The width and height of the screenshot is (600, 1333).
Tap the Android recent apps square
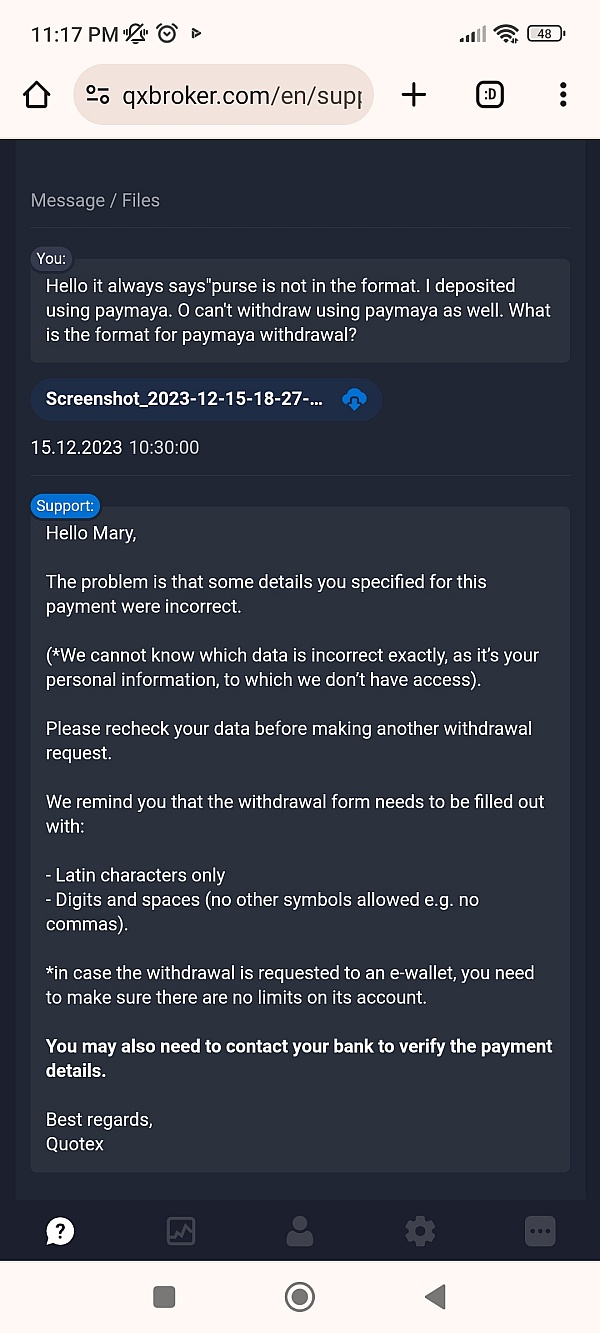[164, 1297]
